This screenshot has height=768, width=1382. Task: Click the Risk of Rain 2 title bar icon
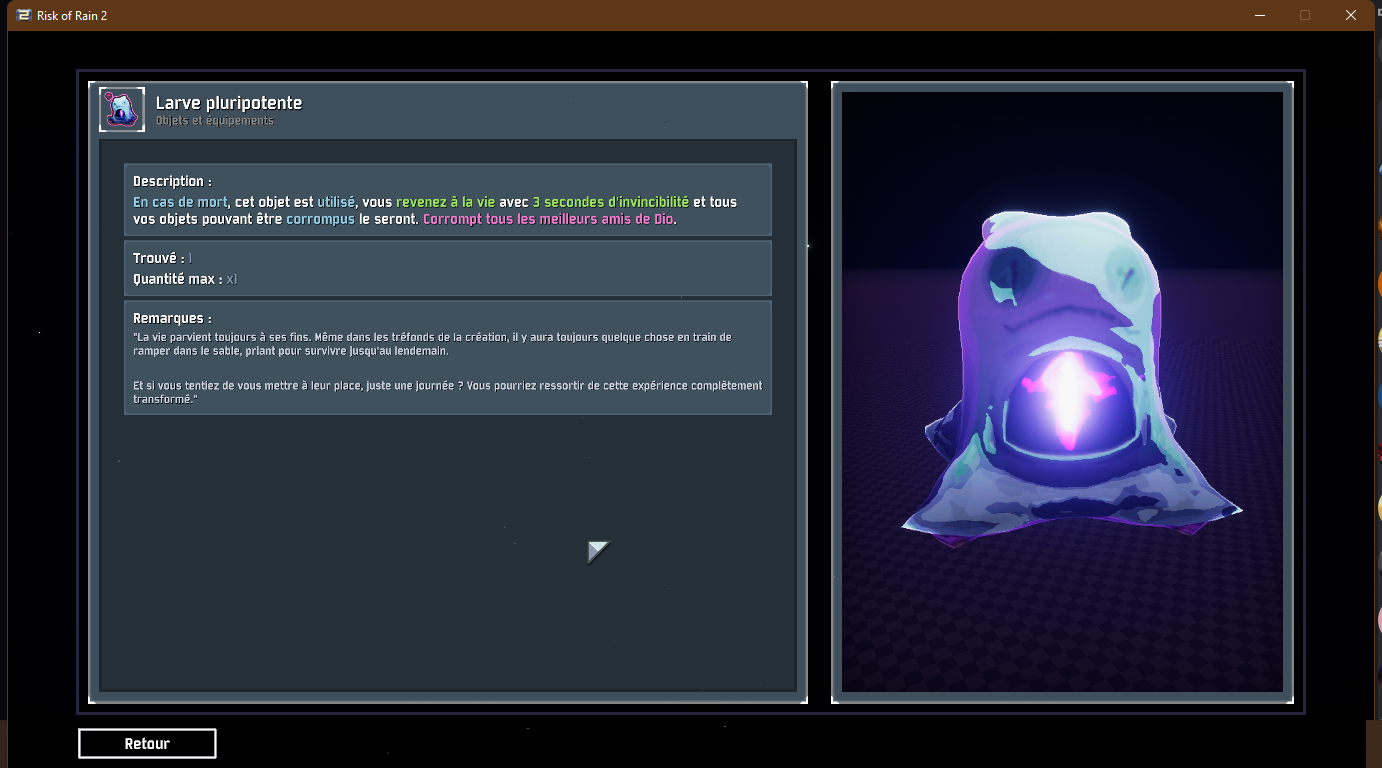[24, 15]
